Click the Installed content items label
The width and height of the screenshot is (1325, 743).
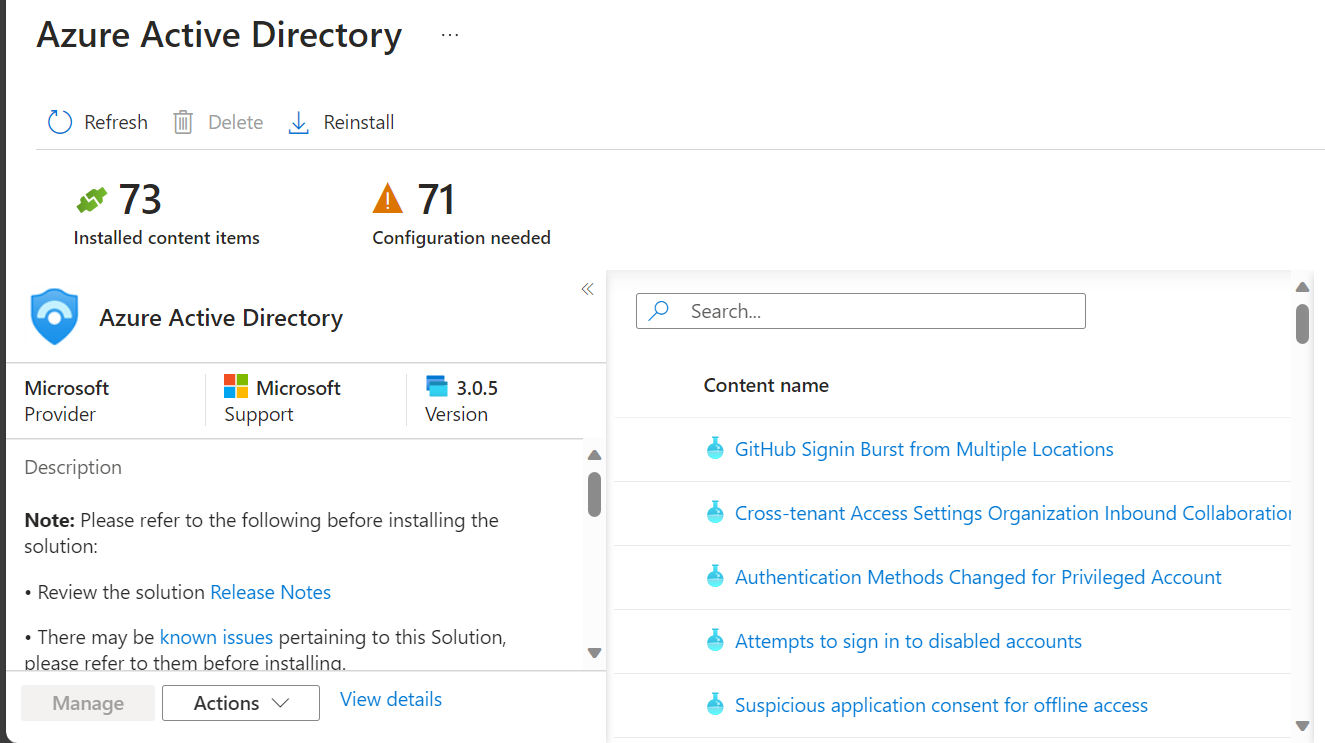tap(166, 238)
